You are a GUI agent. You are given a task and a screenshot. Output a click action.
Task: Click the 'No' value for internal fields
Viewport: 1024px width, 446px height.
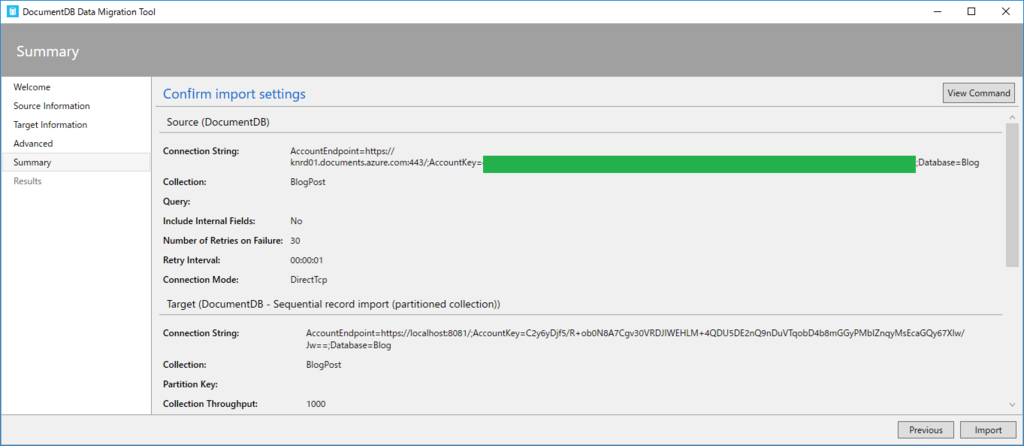(x=296, y=221)
